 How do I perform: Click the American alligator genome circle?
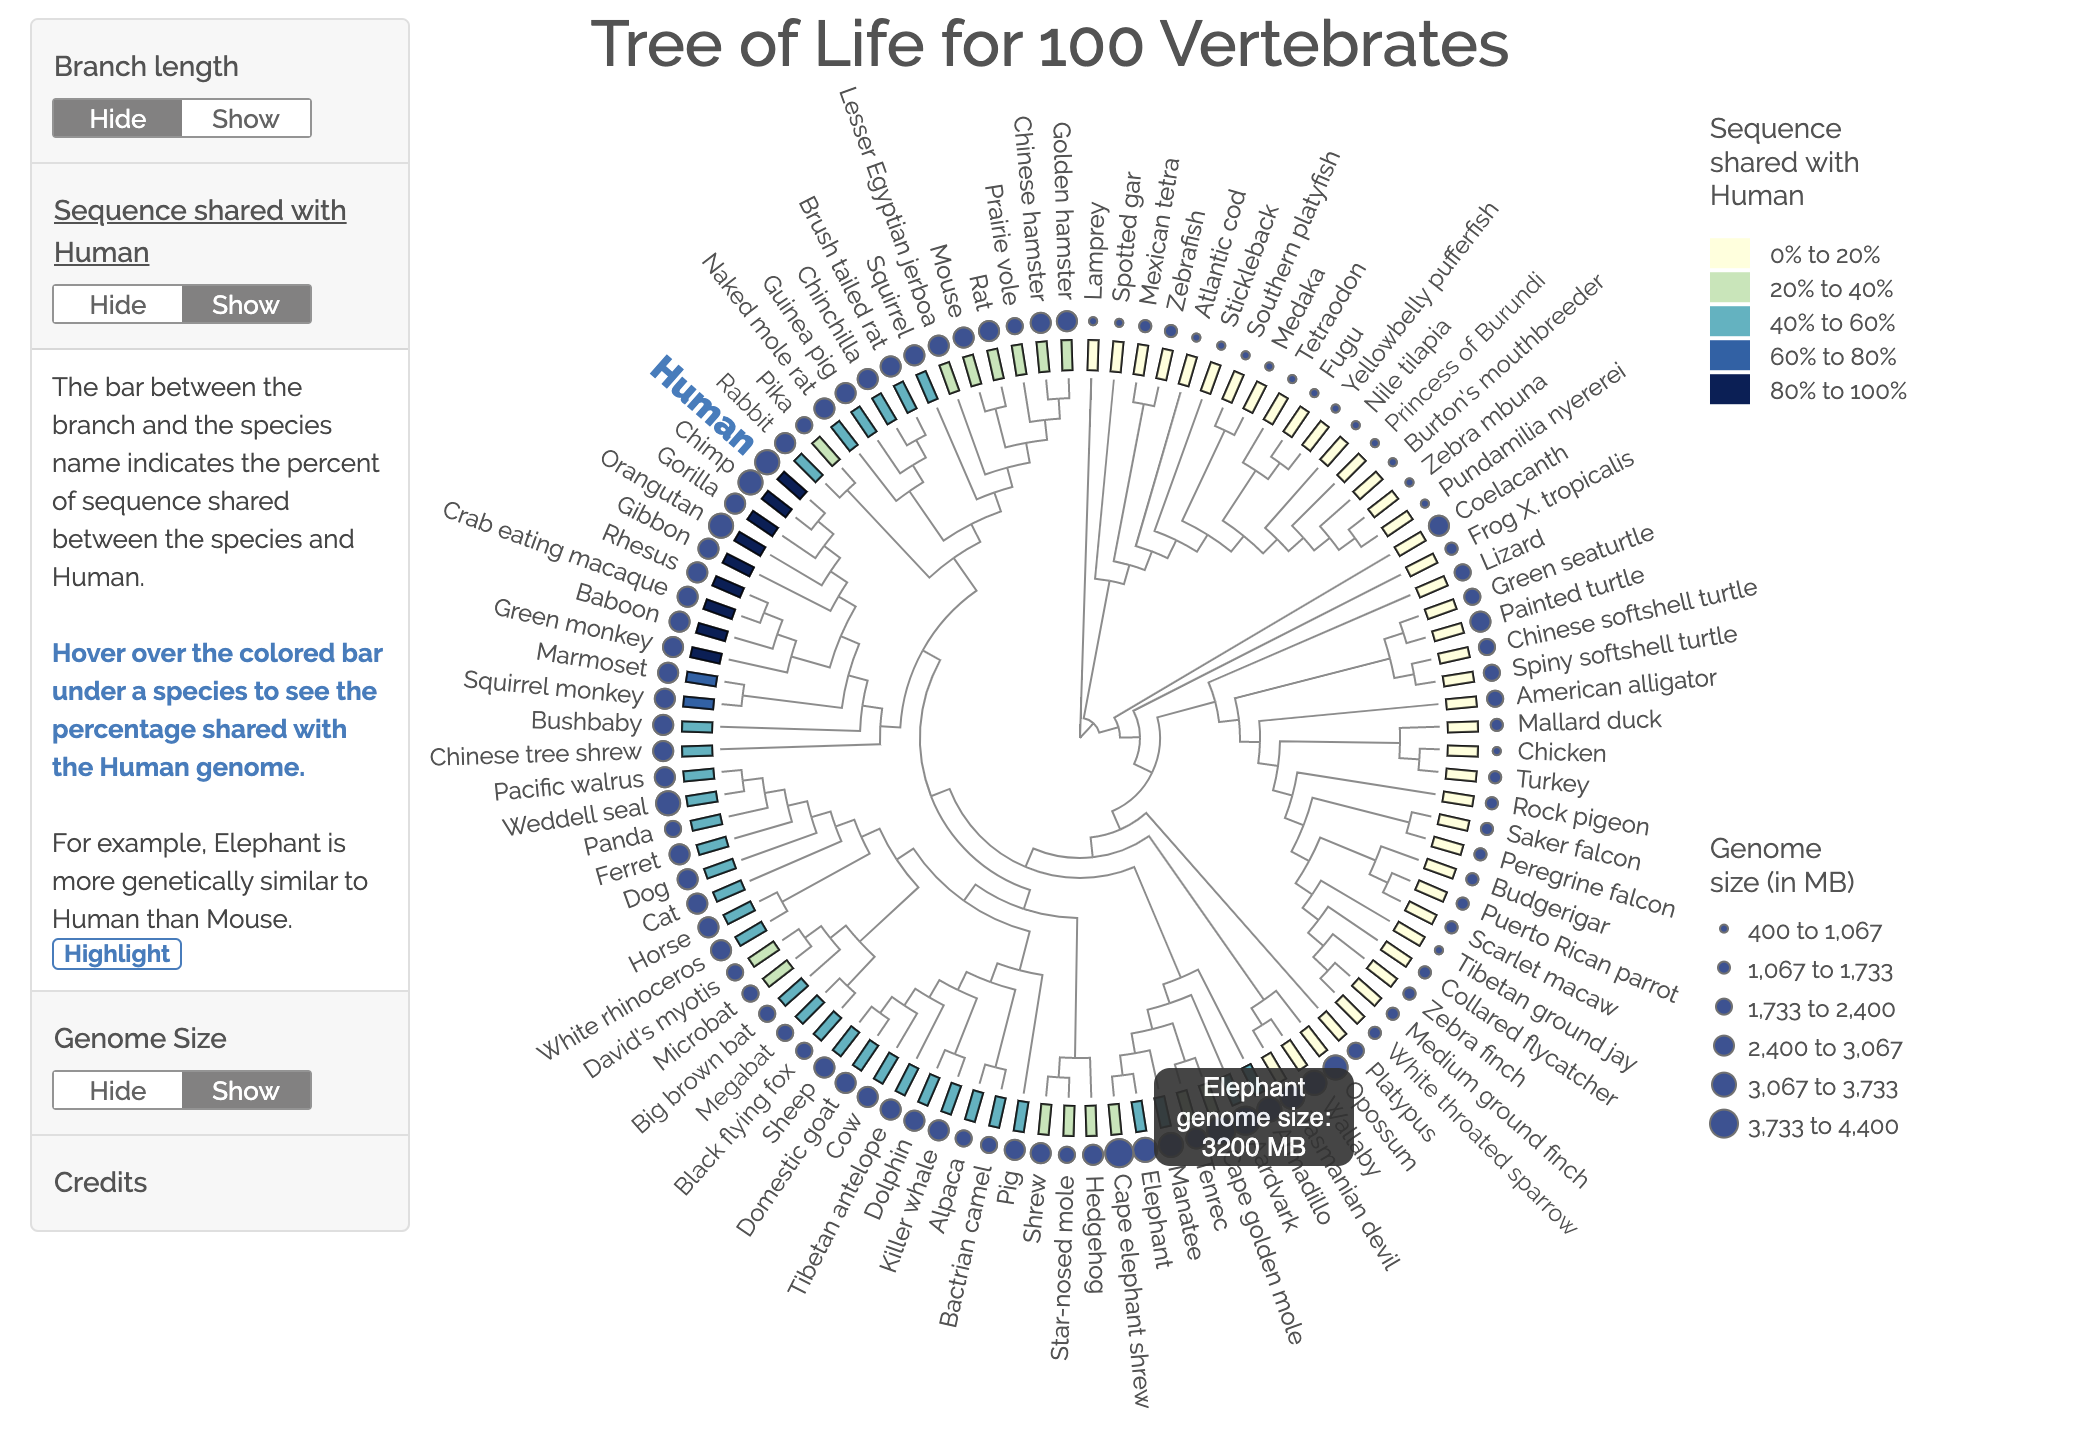coord(1494,698)
